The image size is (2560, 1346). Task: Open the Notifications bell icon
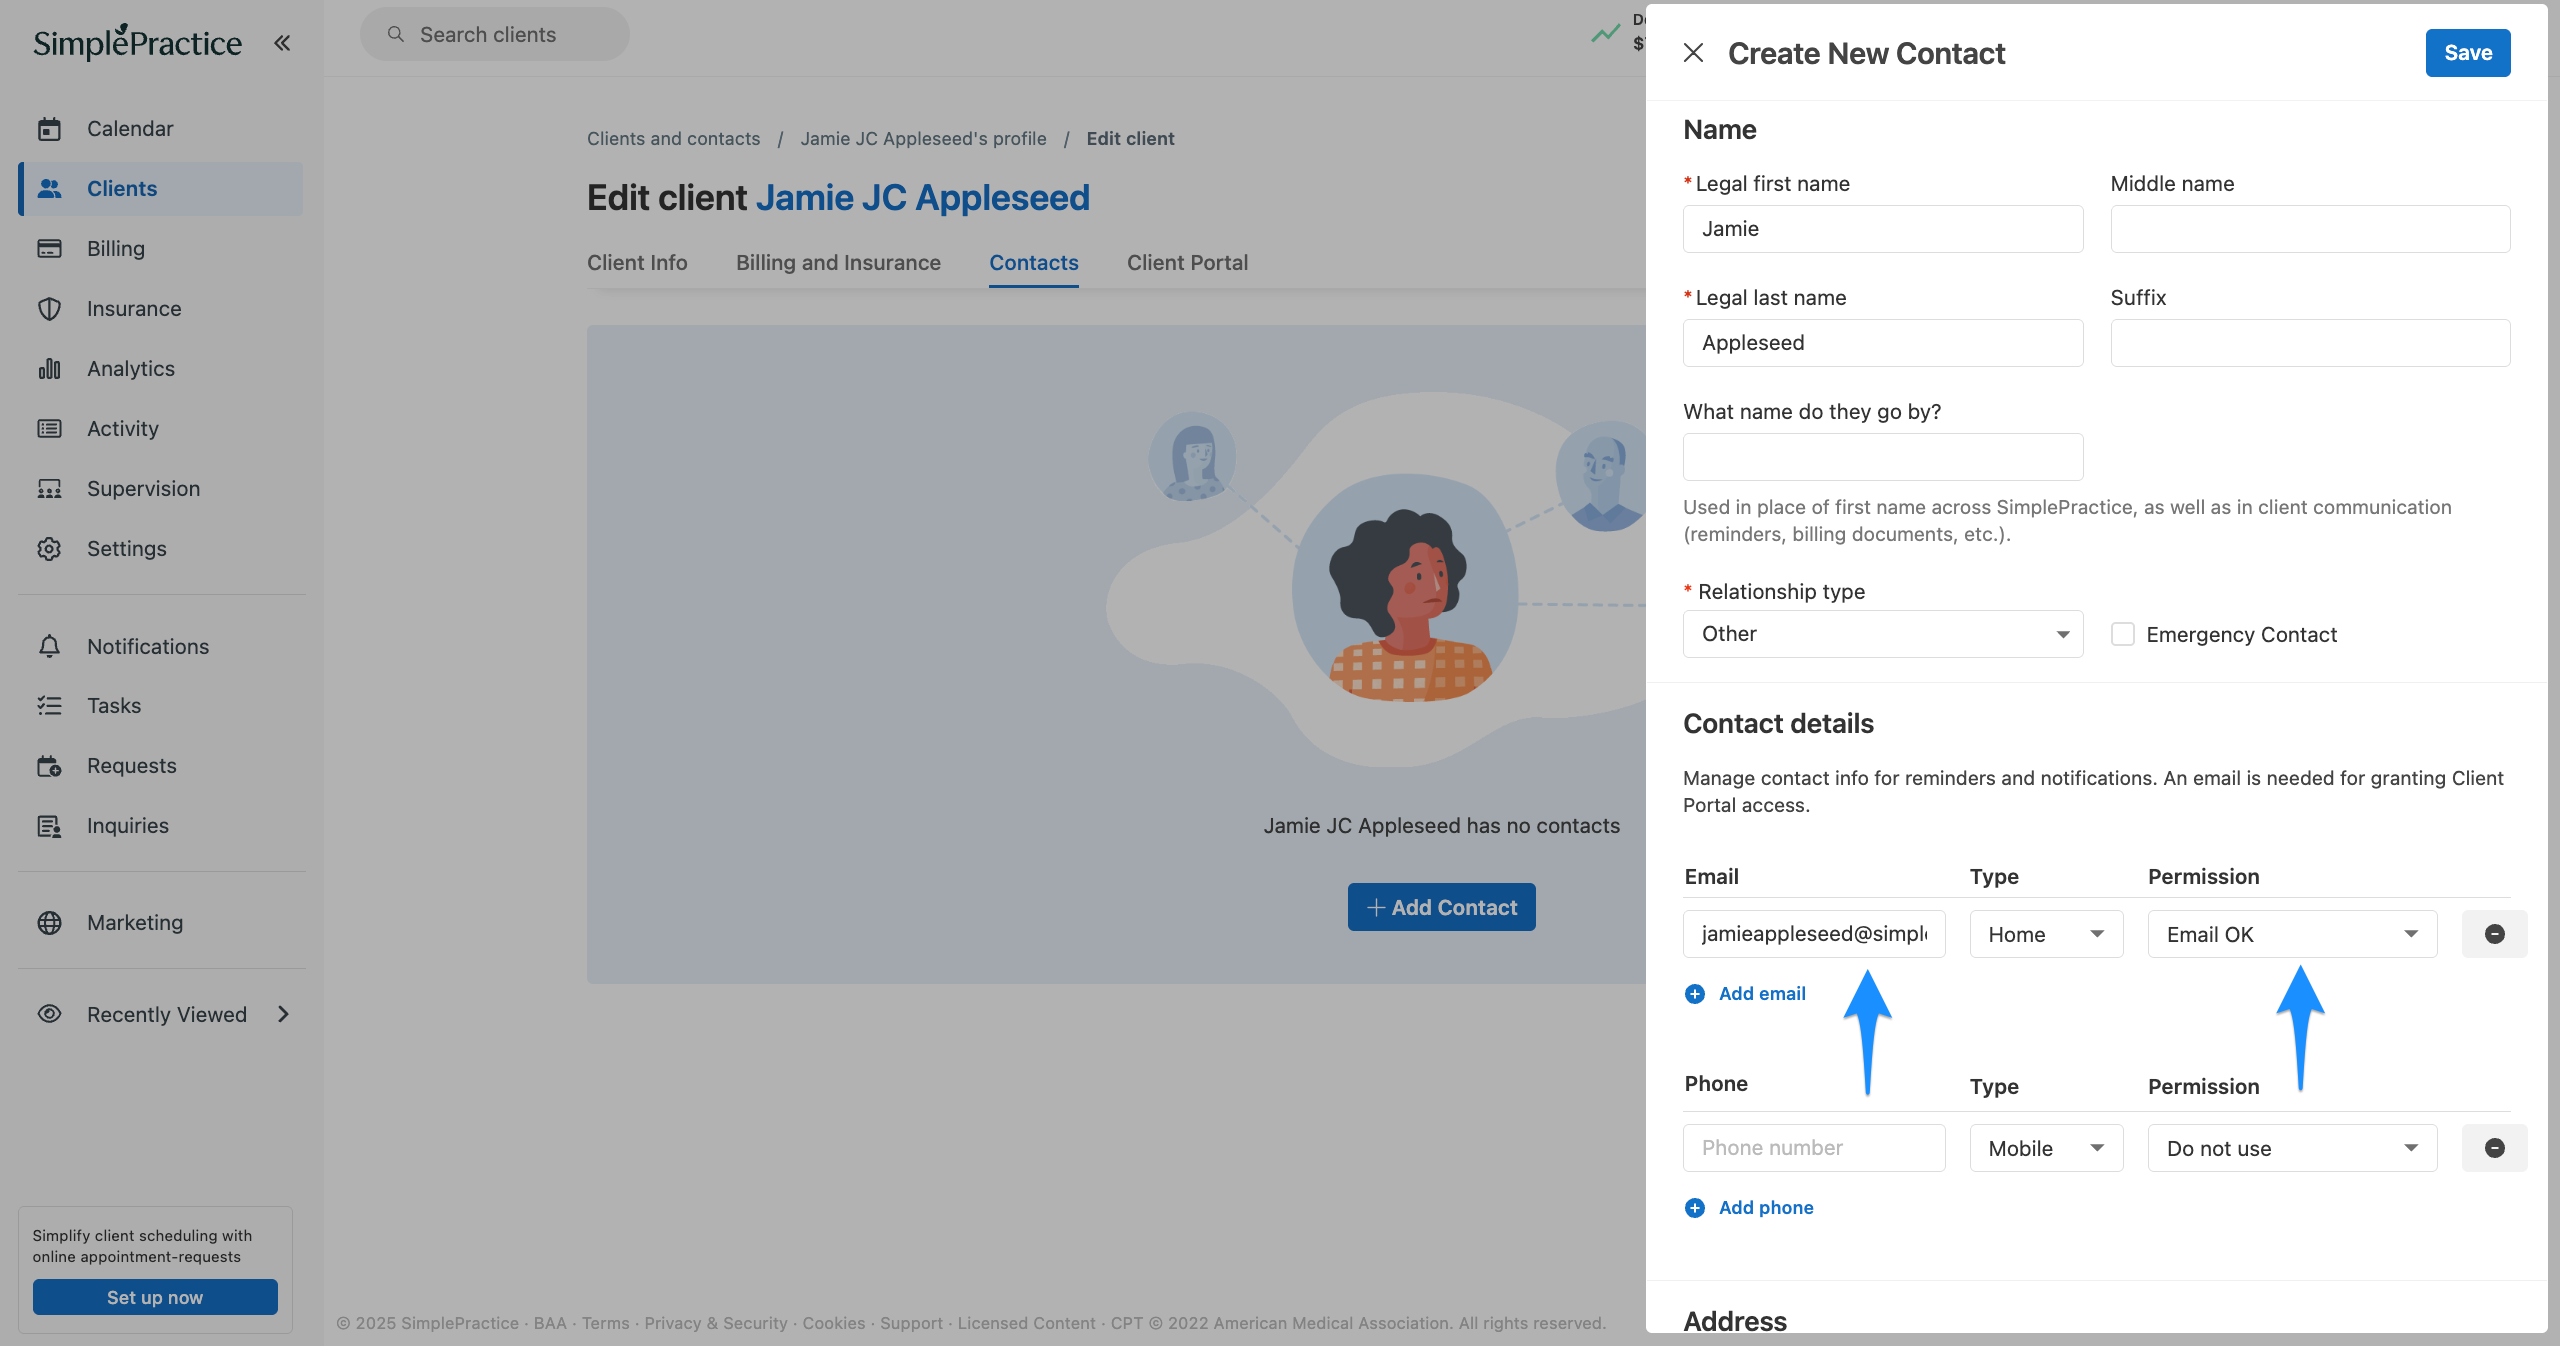(49, 646)
